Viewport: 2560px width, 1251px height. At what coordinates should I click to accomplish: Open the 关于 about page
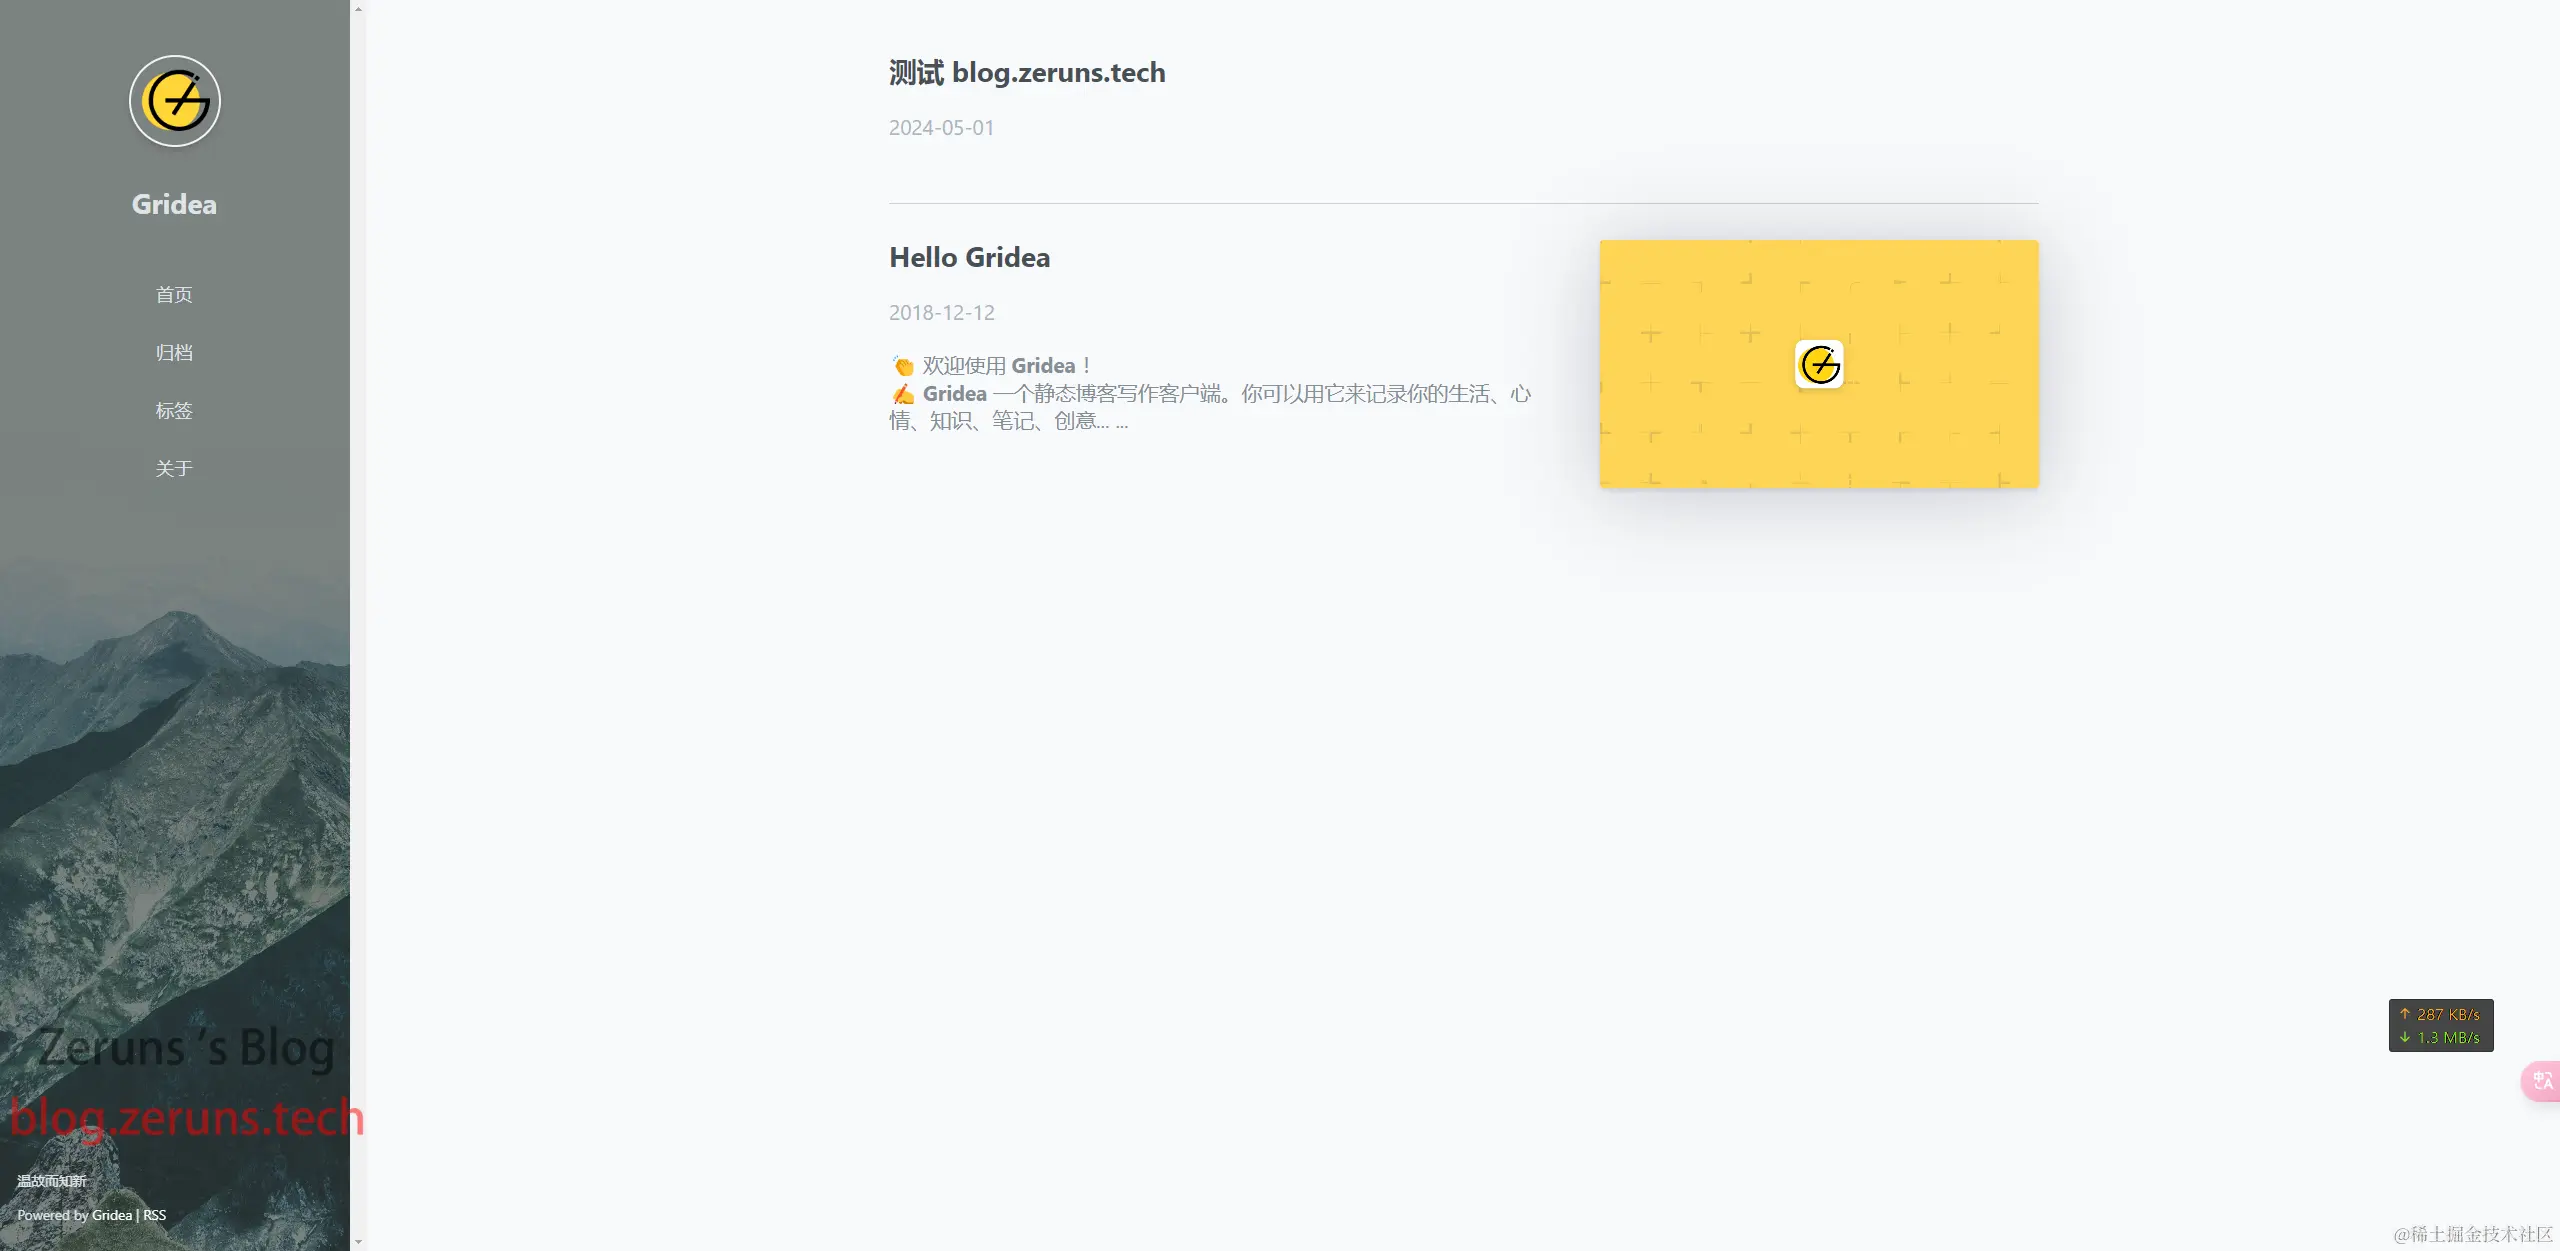174,469
